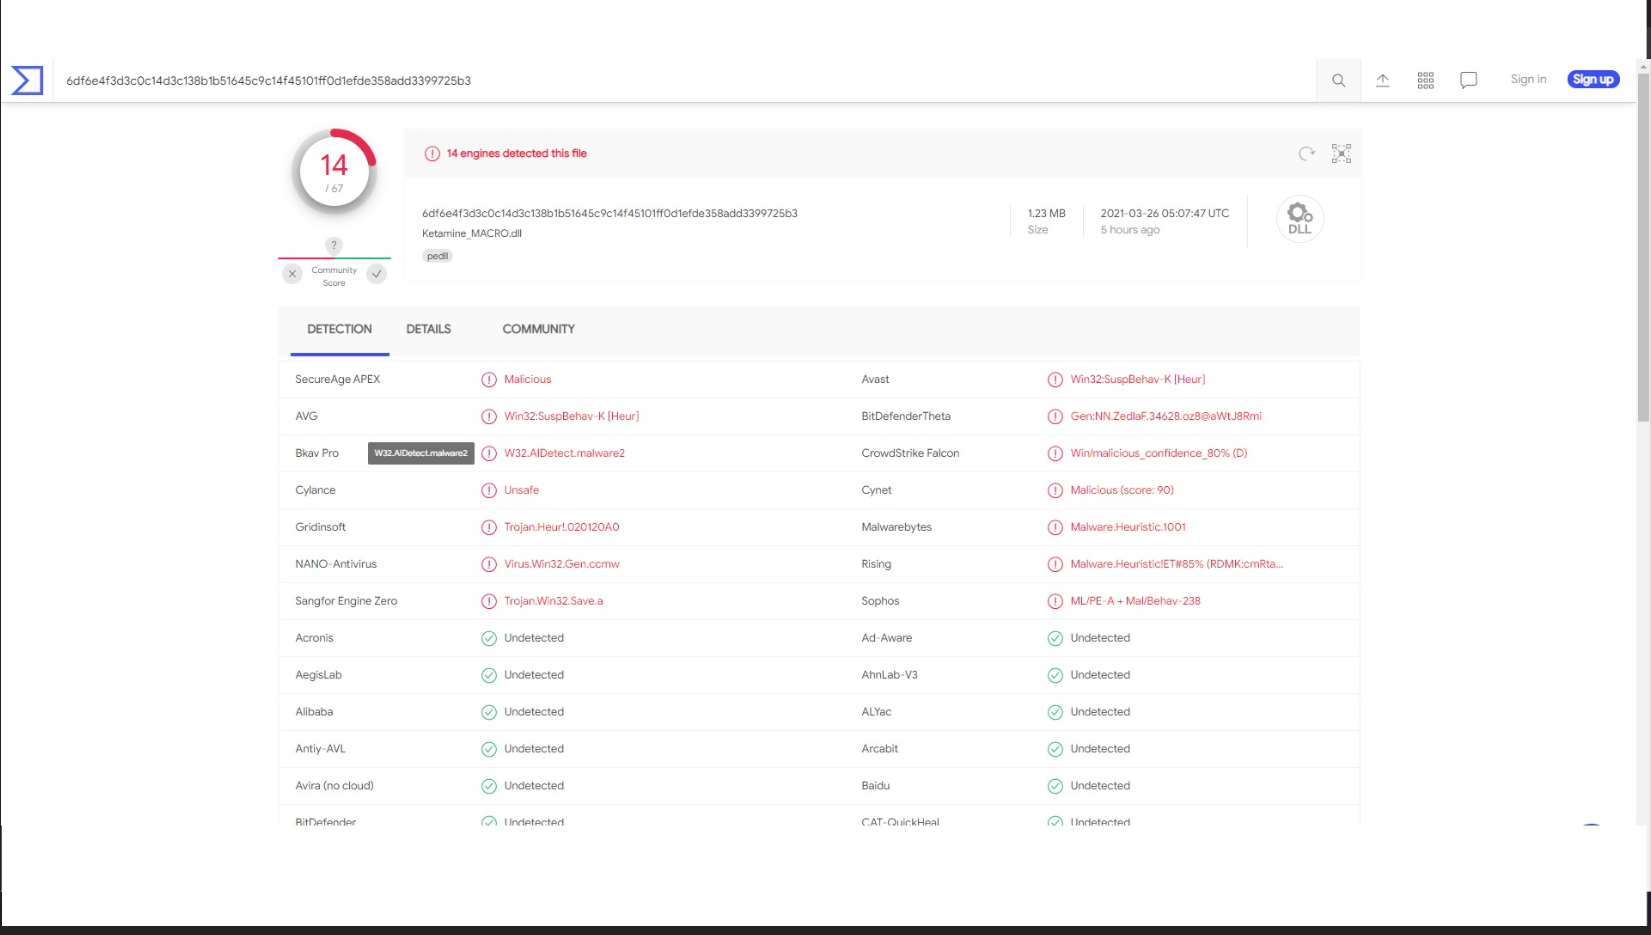Click the Alibaba undetected check icon
This screenshot has width=1651, height=935.
pos(489,712)
